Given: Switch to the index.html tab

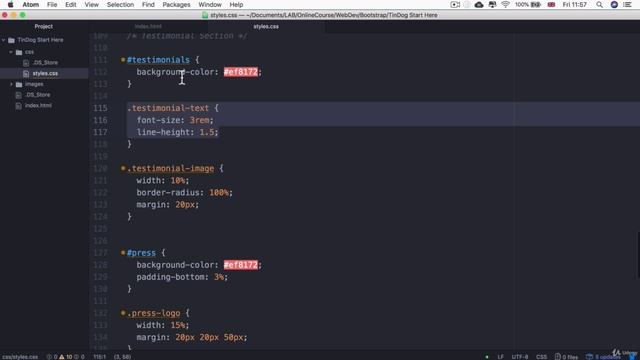Looking at the screenshot, I should pyautogui.click(x=148, y=27).
